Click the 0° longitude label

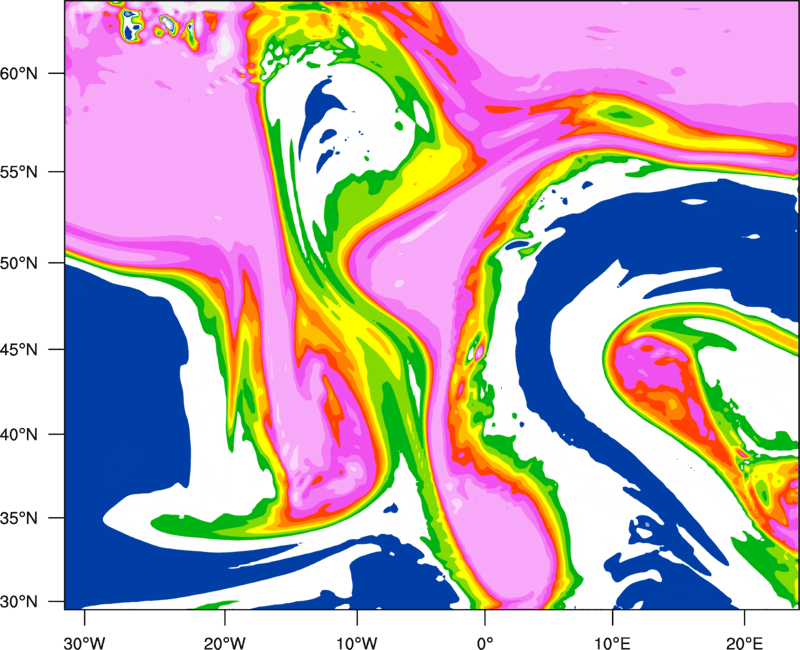click(485, 643)
